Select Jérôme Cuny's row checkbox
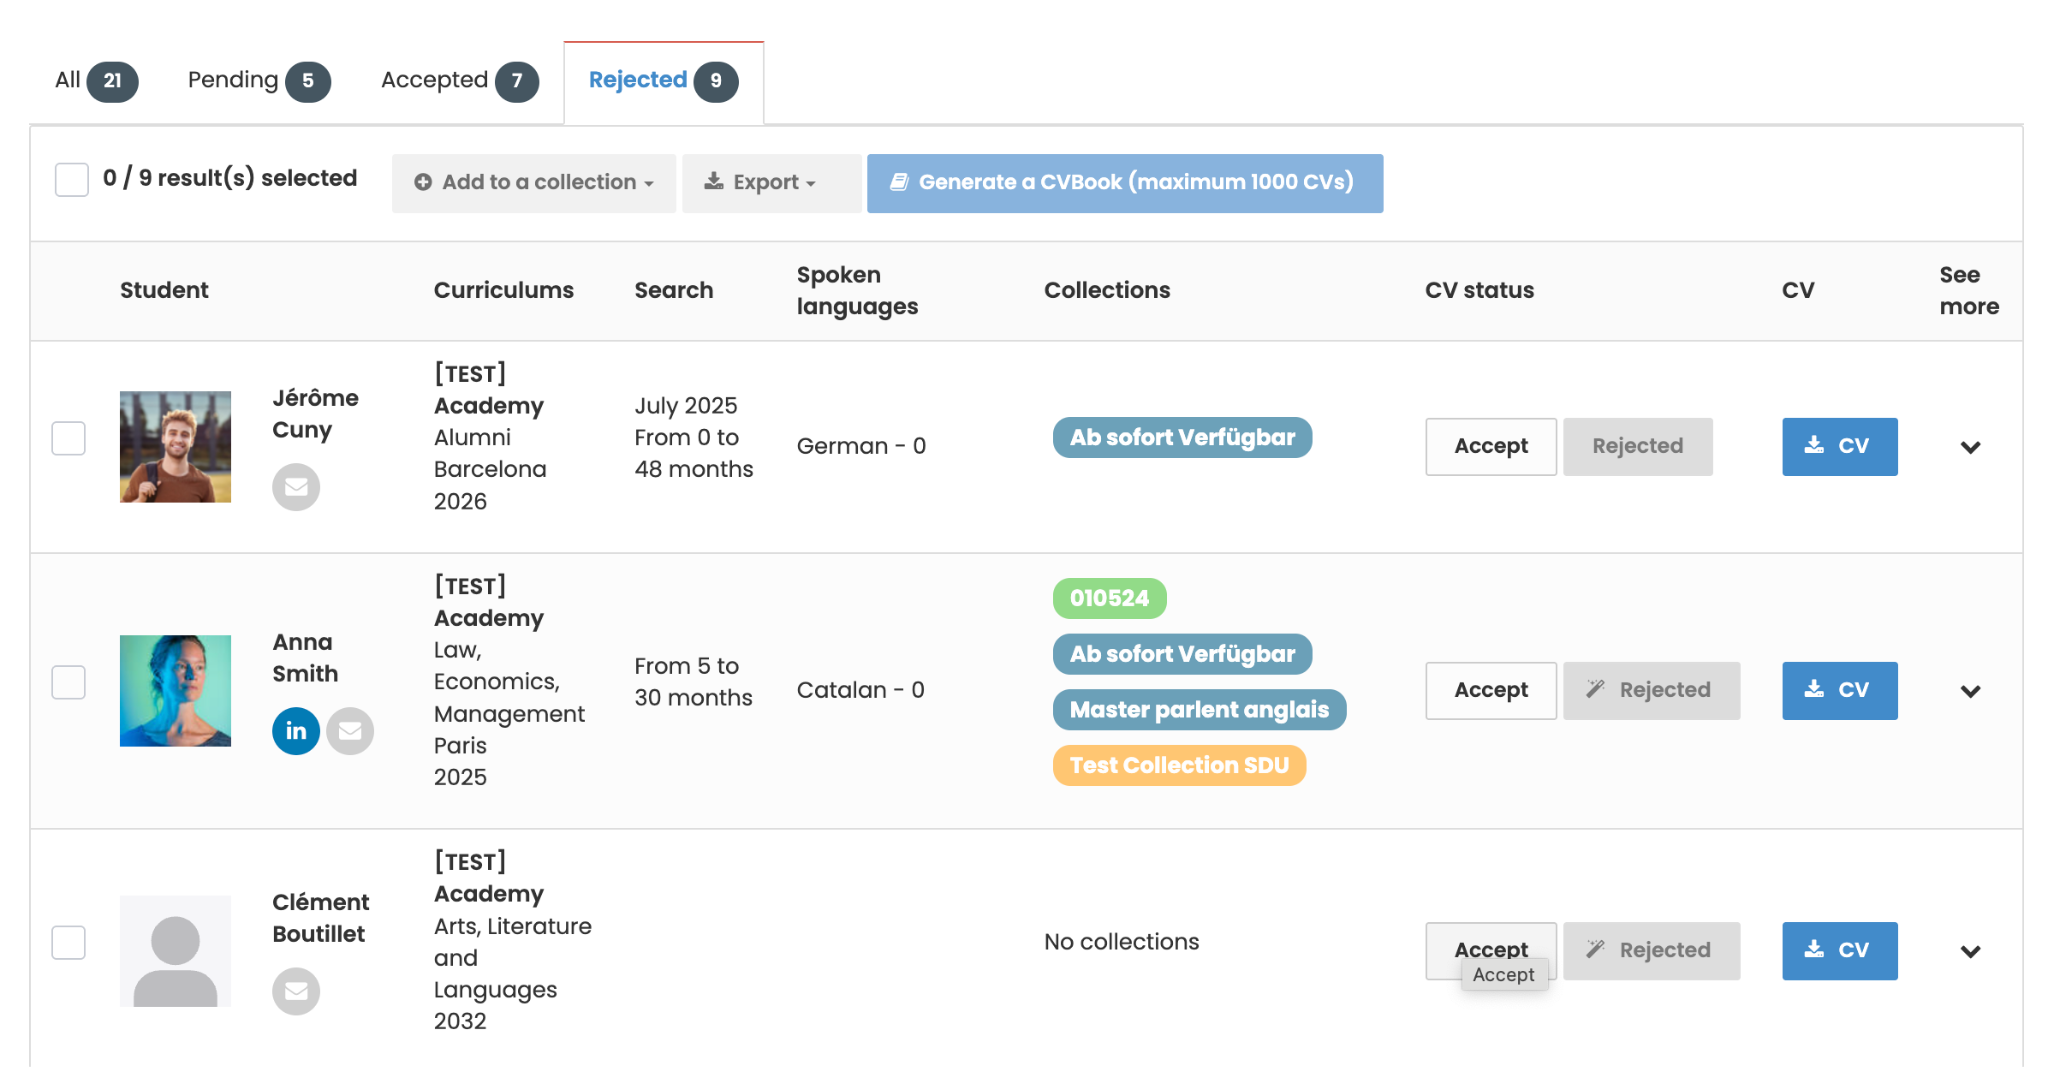 point(69,438)
